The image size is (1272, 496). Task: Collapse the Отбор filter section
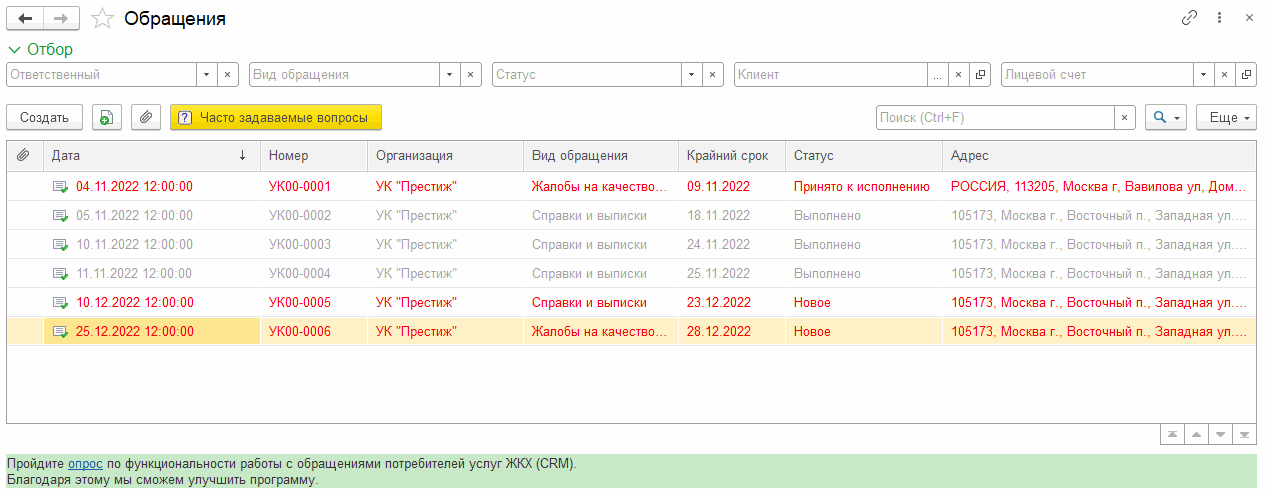(40, 49)
